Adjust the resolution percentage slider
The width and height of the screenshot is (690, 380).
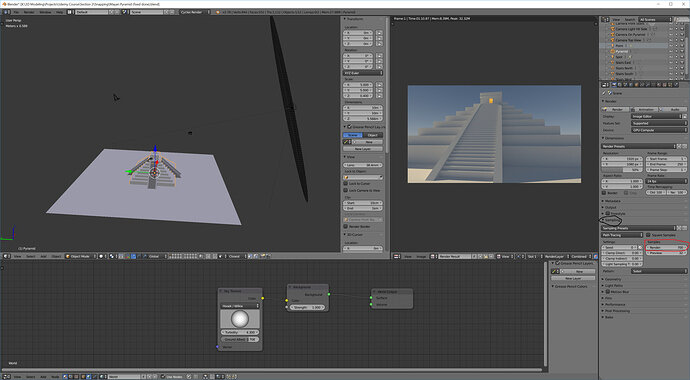[x=621, y=170]
